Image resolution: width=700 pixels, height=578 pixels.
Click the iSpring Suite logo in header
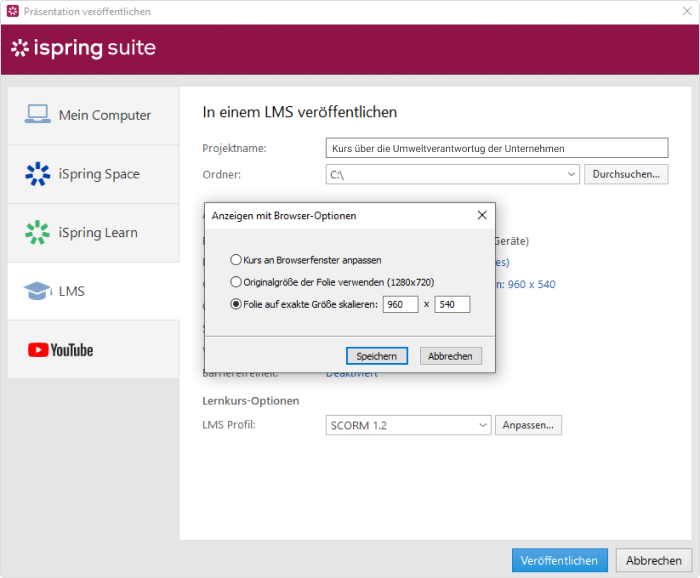(x=83, y=48)
